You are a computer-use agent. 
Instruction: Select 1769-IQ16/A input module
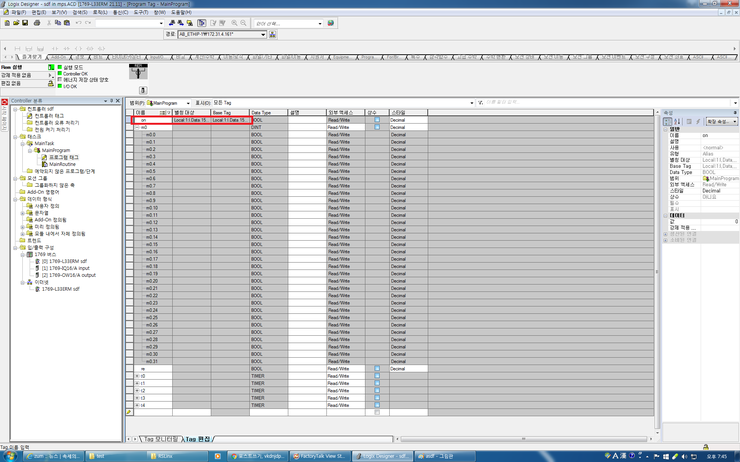(x=66, y=268)
